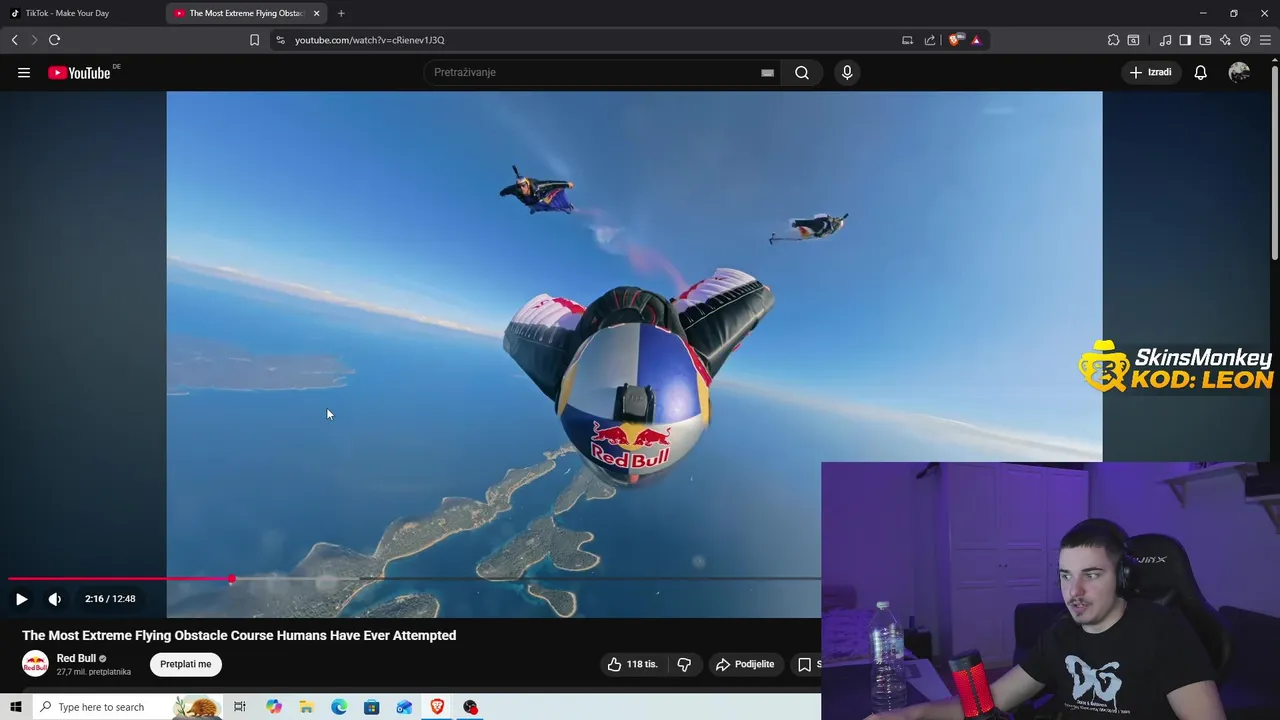Click the YouTube search magnifier button

[802, 72]
